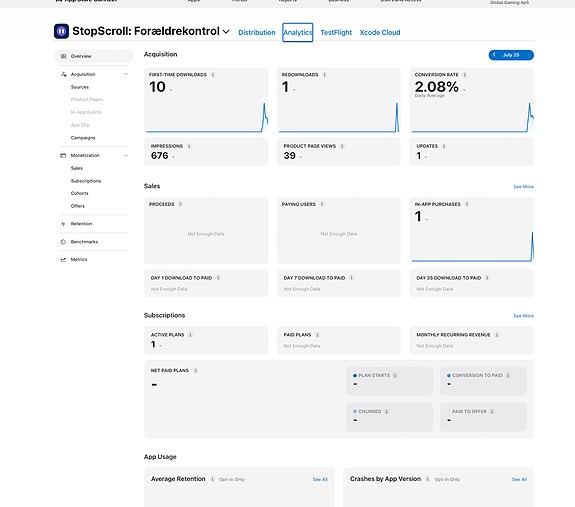Click the 2.08% conversion rate value
Viewport: 575px width, 507px height.
tap(436, 87)
